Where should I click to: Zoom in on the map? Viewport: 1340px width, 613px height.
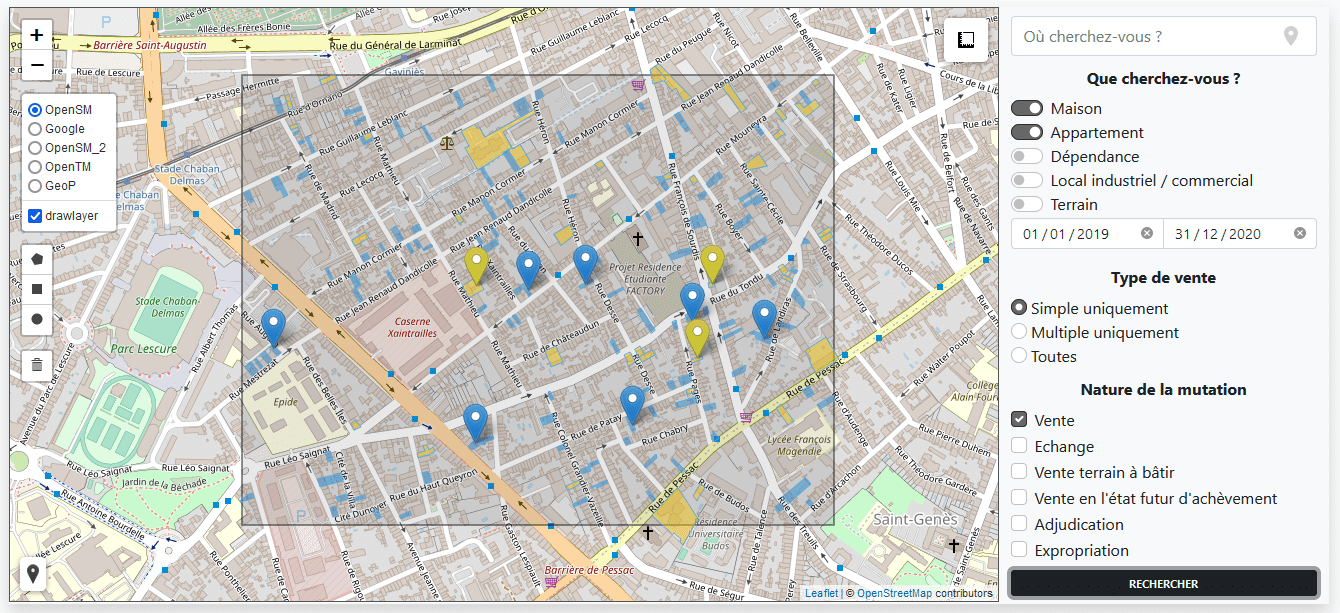37,35
